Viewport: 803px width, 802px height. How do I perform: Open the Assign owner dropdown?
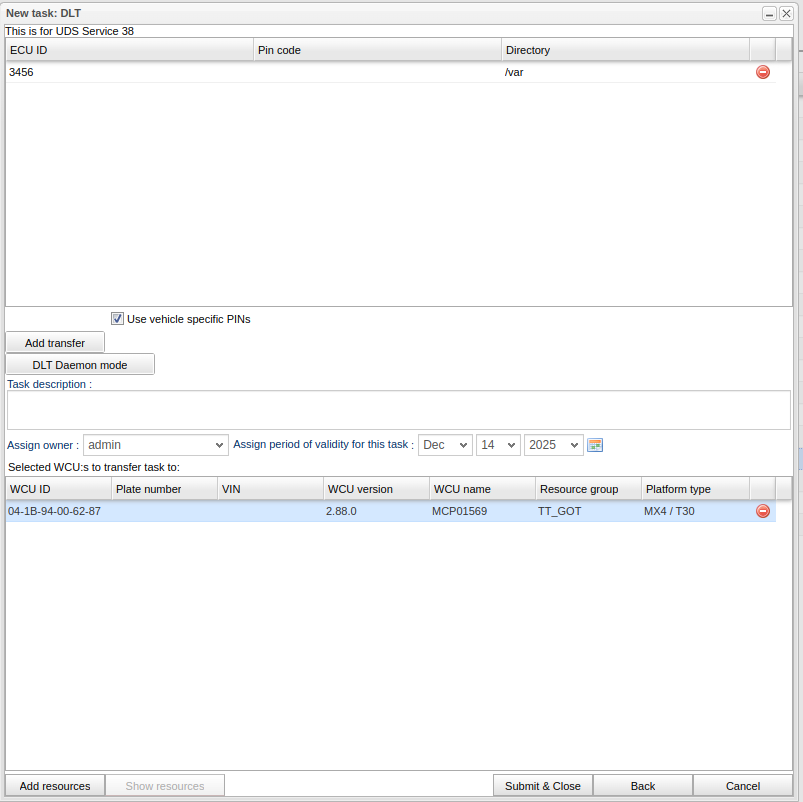[156, 445]
